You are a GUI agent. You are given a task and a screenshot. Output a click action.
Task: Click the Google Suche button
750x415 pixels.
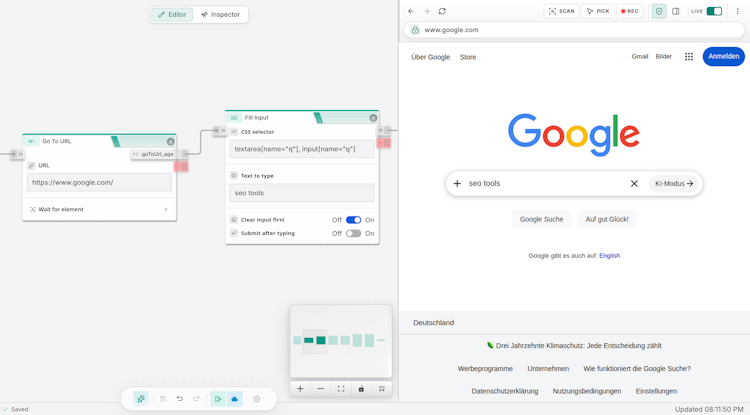tap(541, 219)
